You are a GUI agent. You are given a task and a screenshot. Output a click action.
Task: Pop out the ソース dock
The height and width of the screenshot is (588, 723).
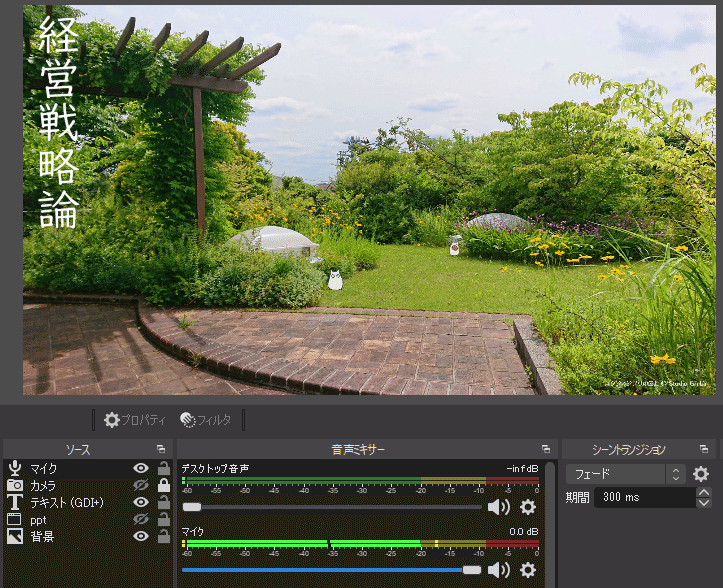click(161, 449)
